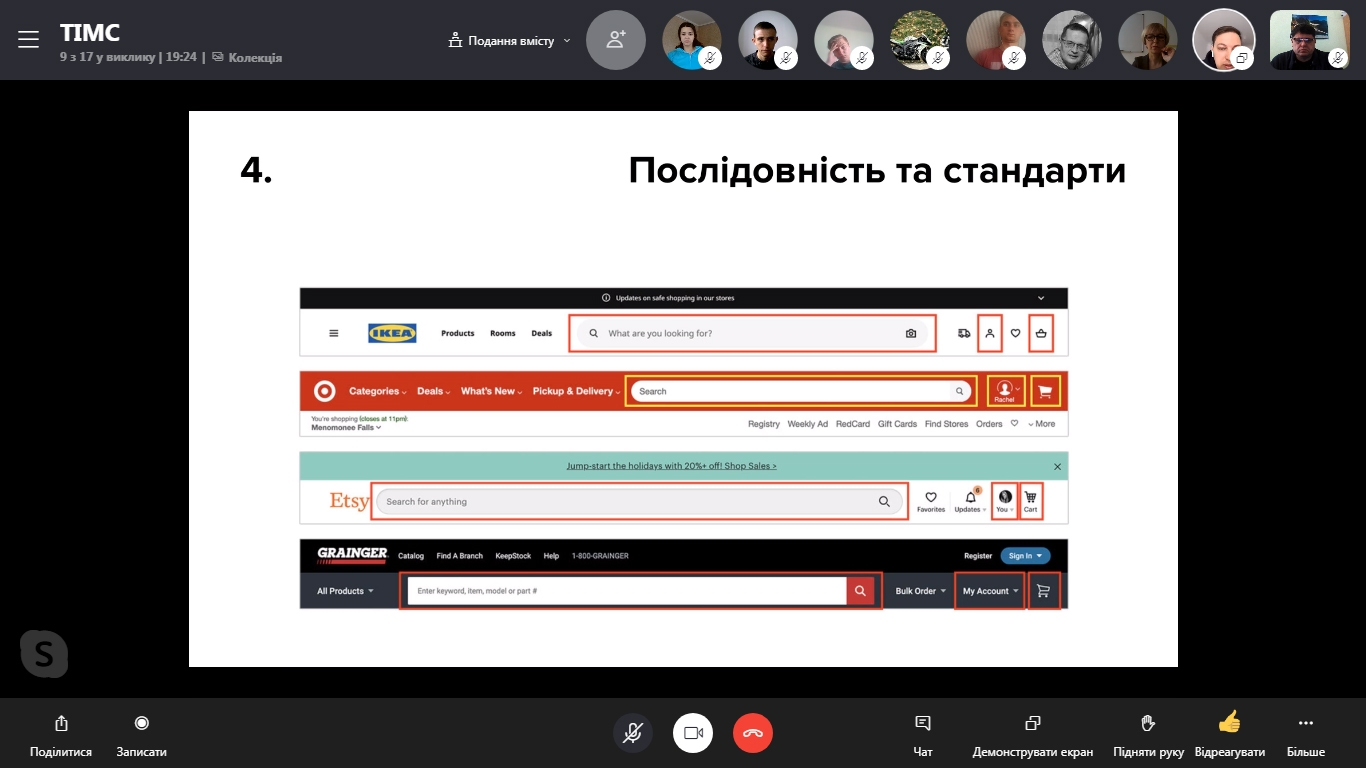Select the blonde woman with glasses avatar
This screenshot has height=768, width=1366.
pyautogui.click(x=1147, y=40)
